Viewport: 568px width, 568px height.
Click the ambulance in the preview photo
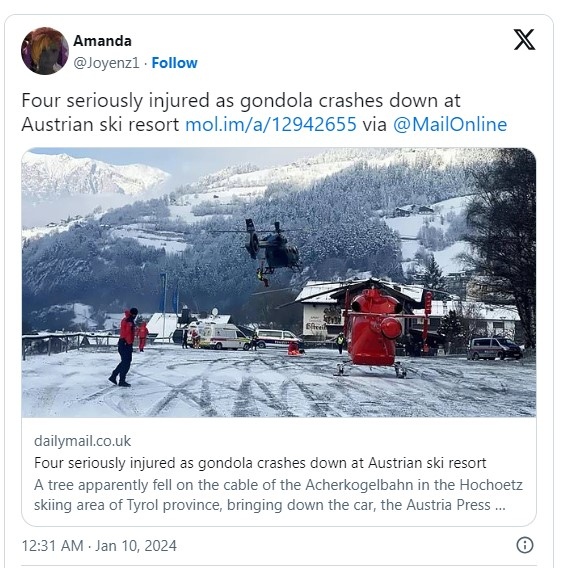220,337
